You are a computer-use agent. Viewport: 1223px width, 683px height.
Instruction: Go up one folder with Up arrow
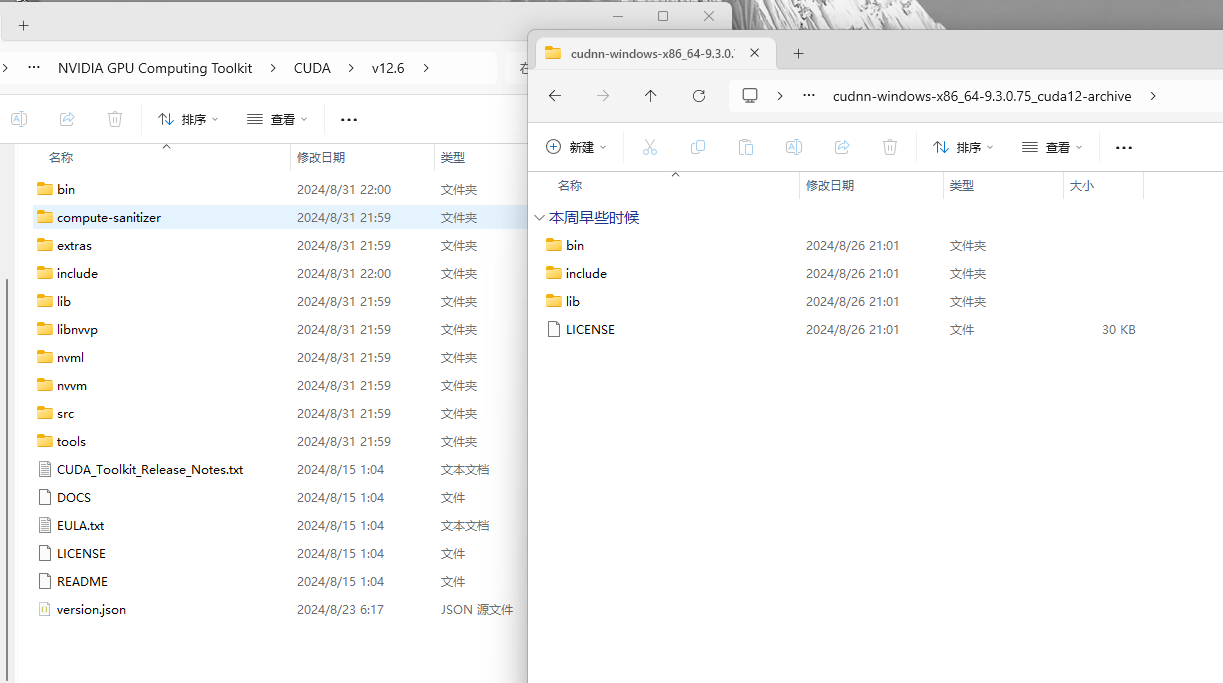click(x=651, y=96)
